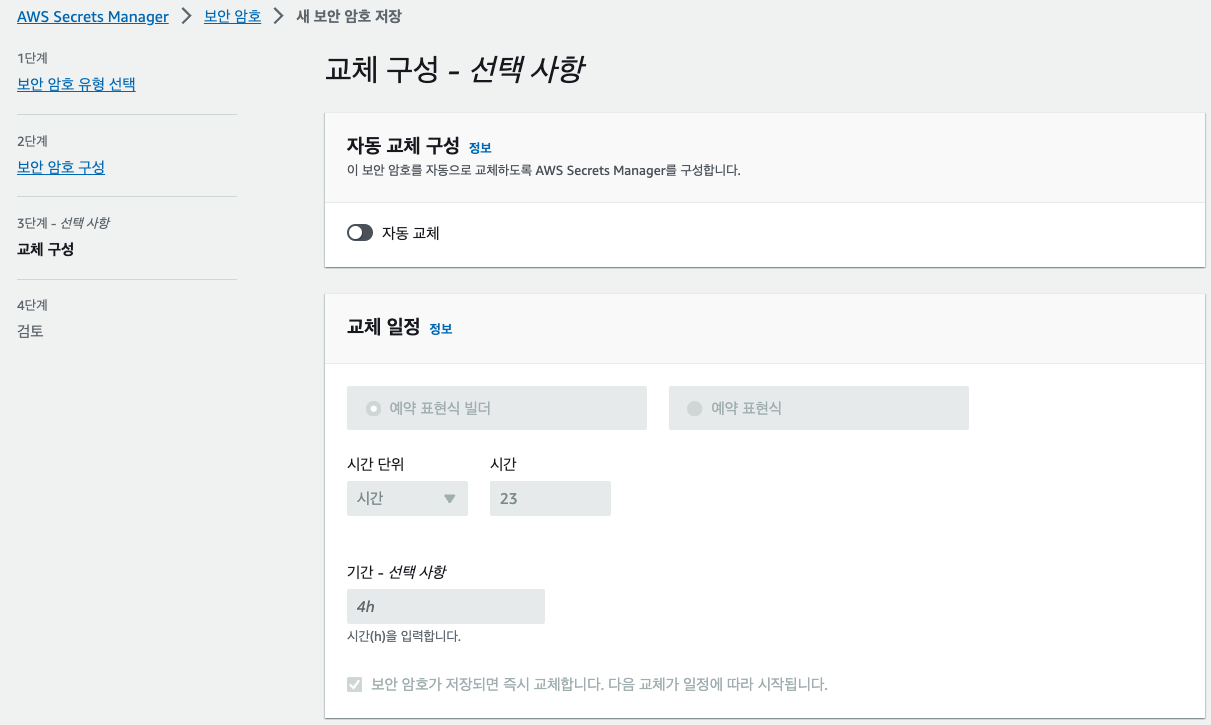Select the 예약 표현식 radio button

(696, 407)
